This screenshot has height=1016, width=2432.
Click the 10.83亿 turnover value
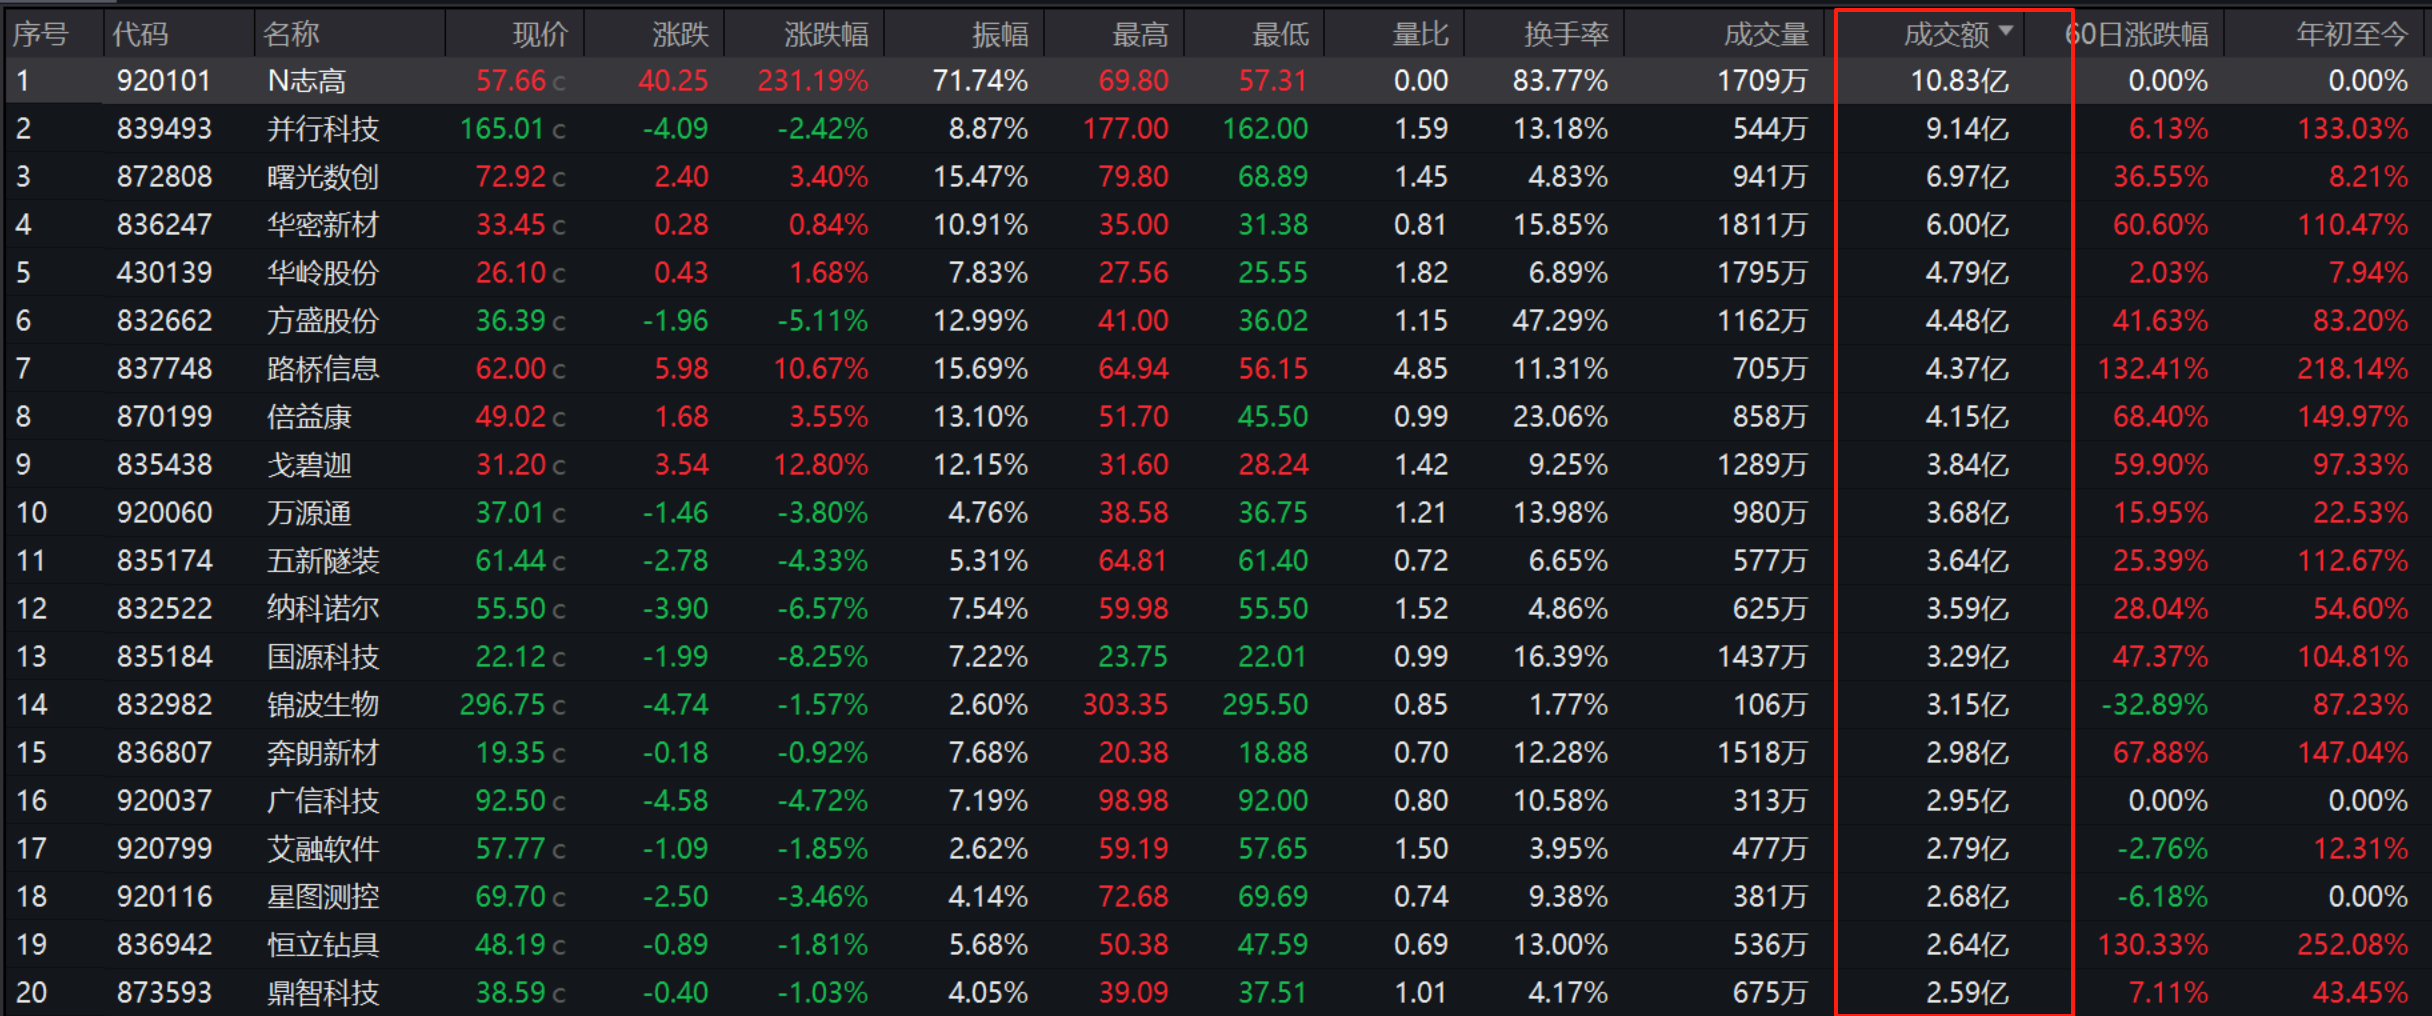(1960, 81)
